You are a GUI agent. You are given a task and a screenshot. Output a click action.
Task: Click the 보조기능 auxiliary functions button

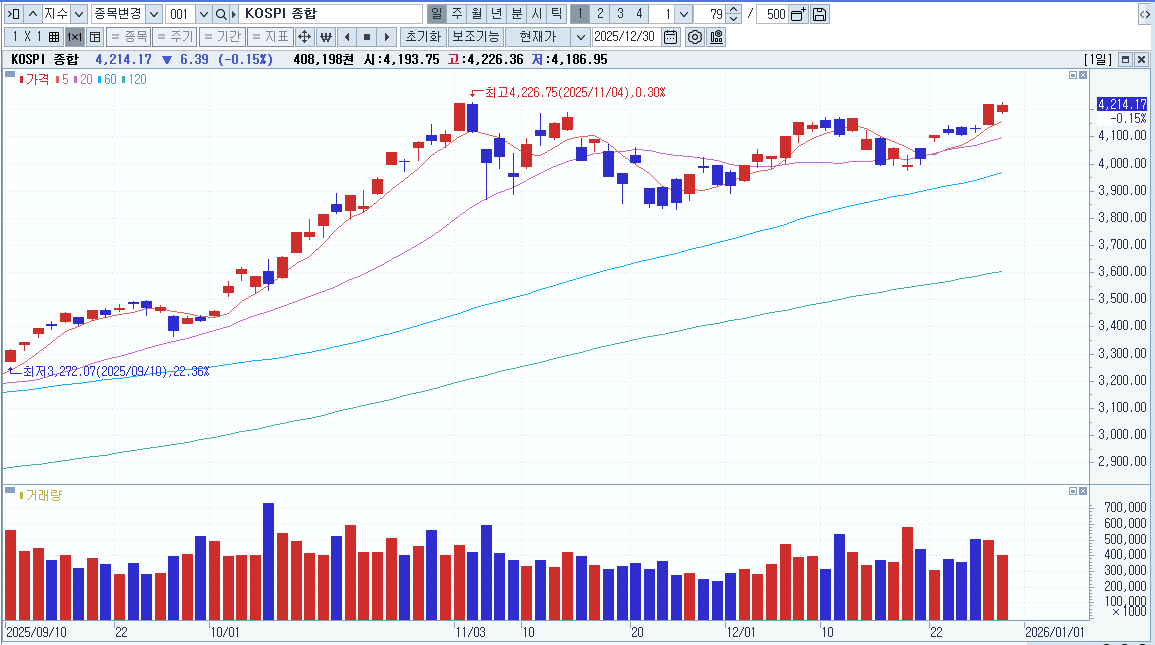475,37
